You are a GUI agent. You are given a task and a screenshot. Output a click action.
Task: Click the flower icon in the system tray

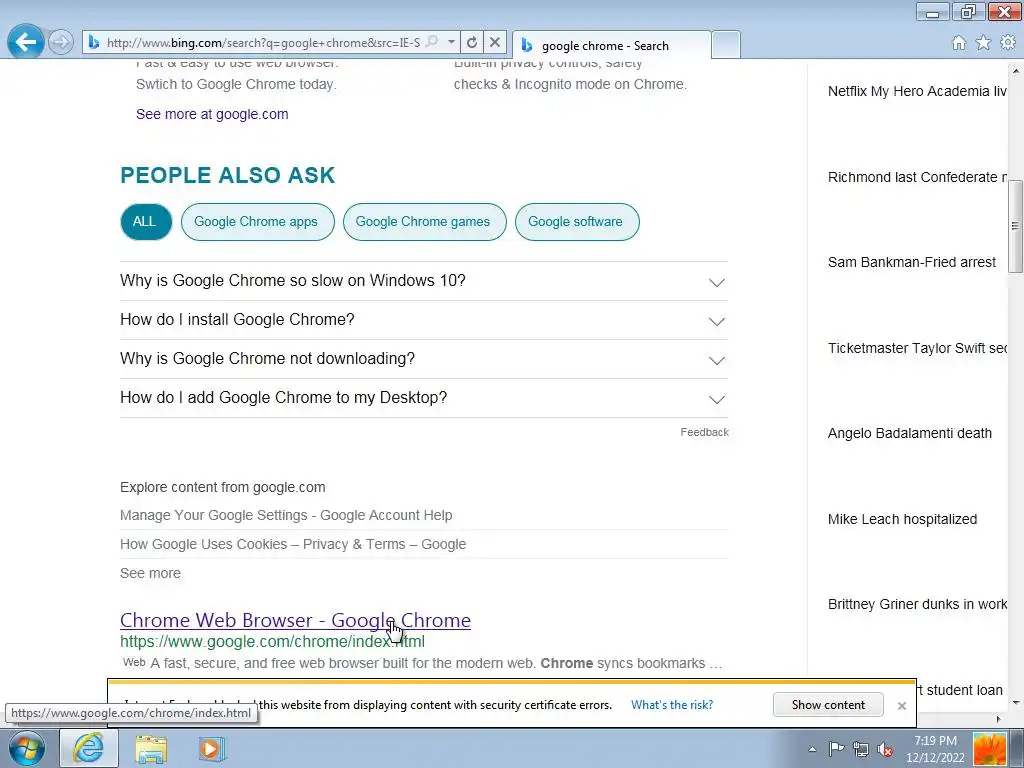[x=990, y=748]
